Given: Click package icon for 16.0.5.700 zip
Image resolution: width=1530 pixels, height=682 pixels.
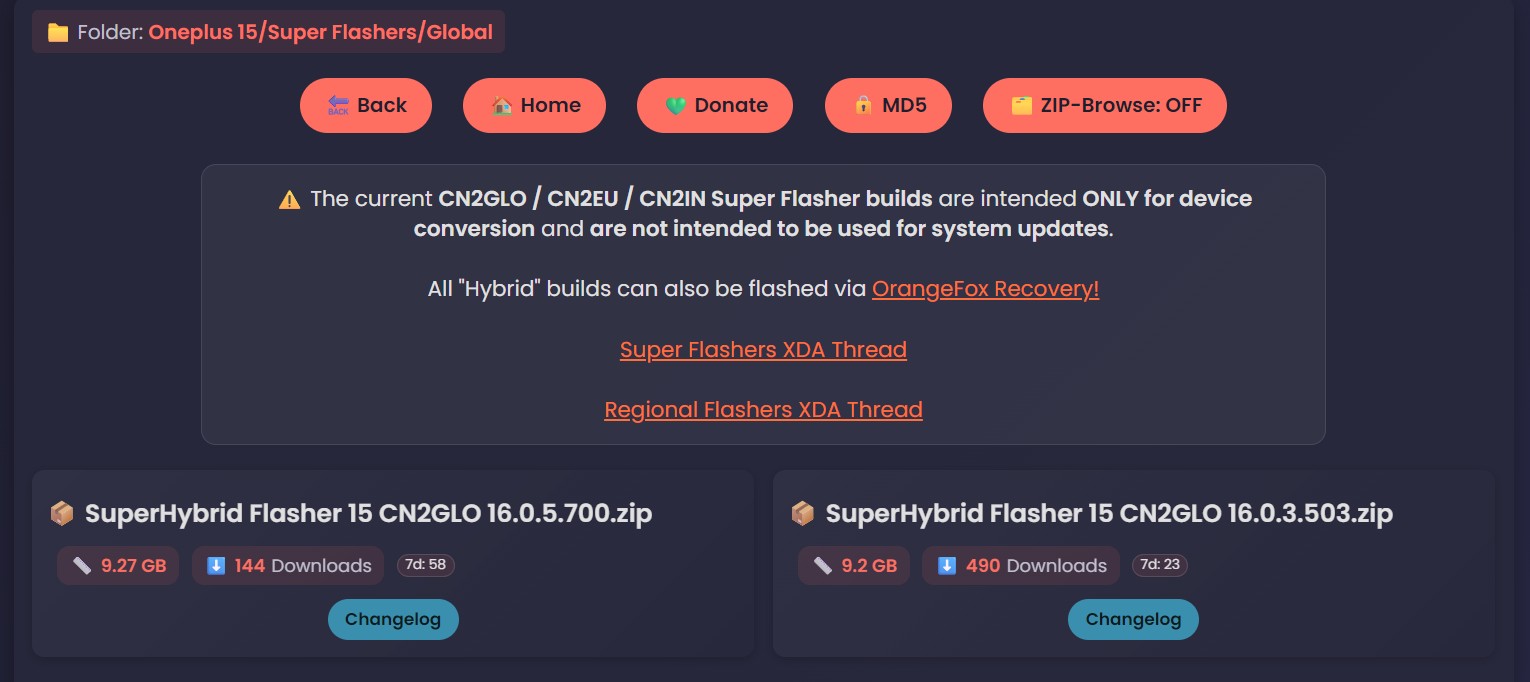Looking at the screenshot, I should tap(62, 514).
